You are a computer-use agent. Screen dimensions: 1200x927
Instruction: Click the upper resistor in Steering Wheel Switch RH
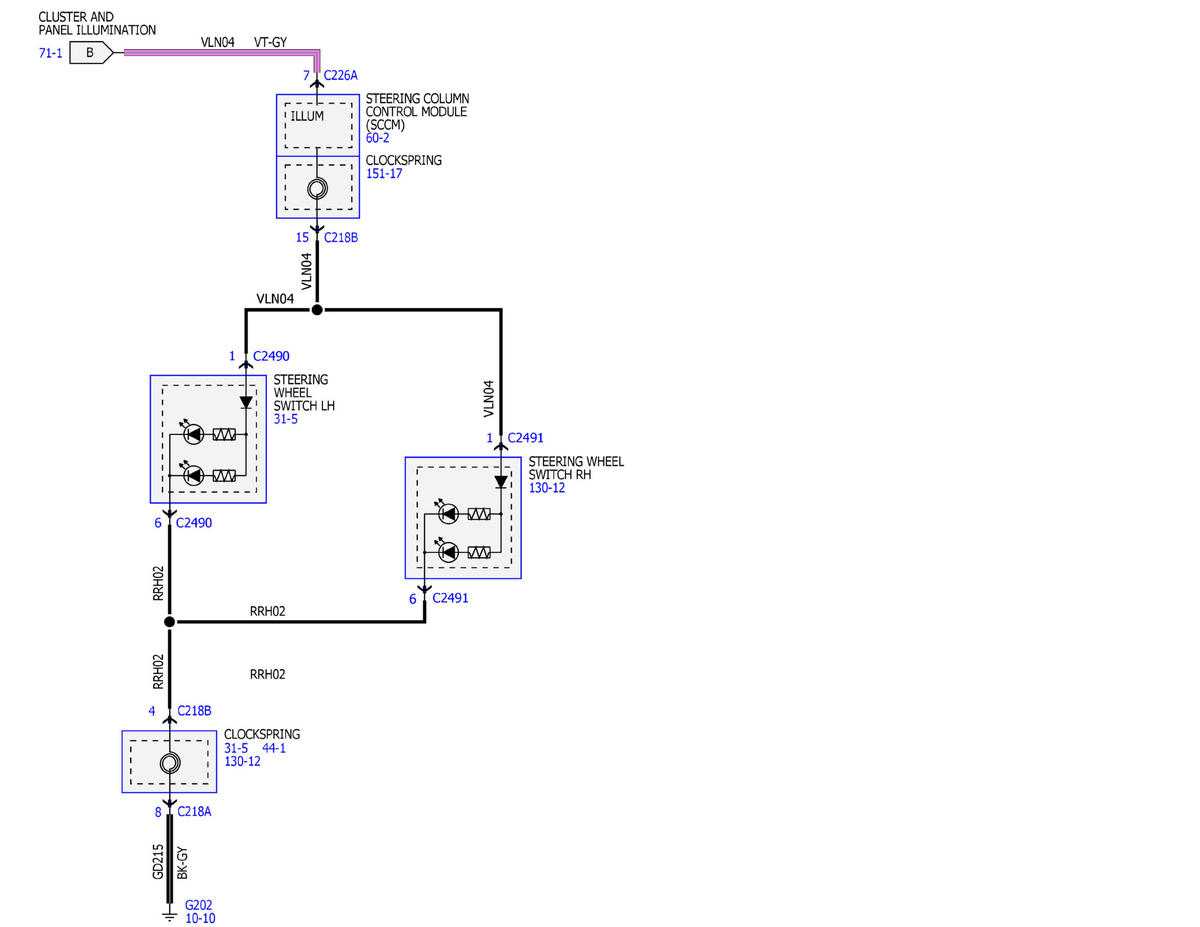click(x=479, y=513)
